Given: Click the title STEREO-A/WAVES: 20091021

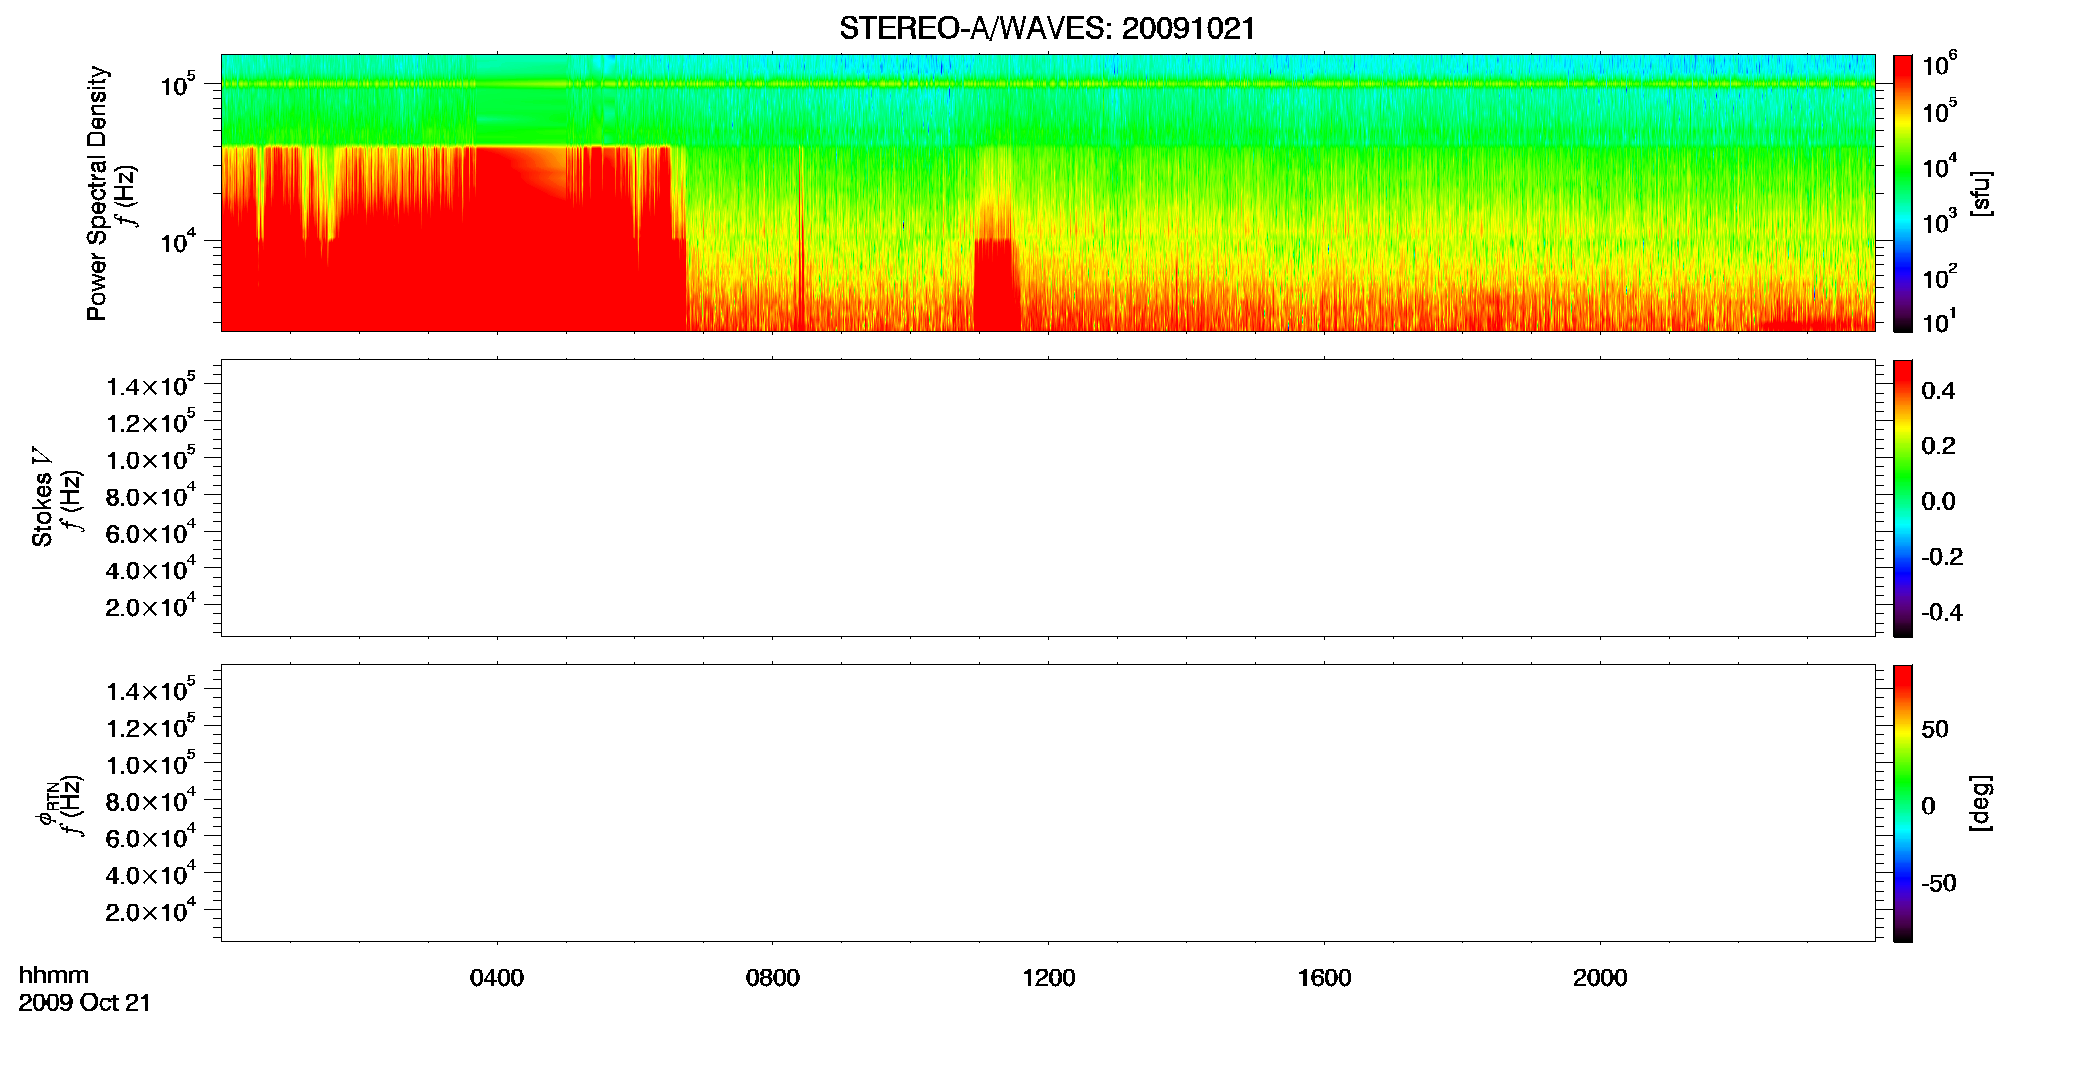Looking at the screenshot, I should [1047, 28].
